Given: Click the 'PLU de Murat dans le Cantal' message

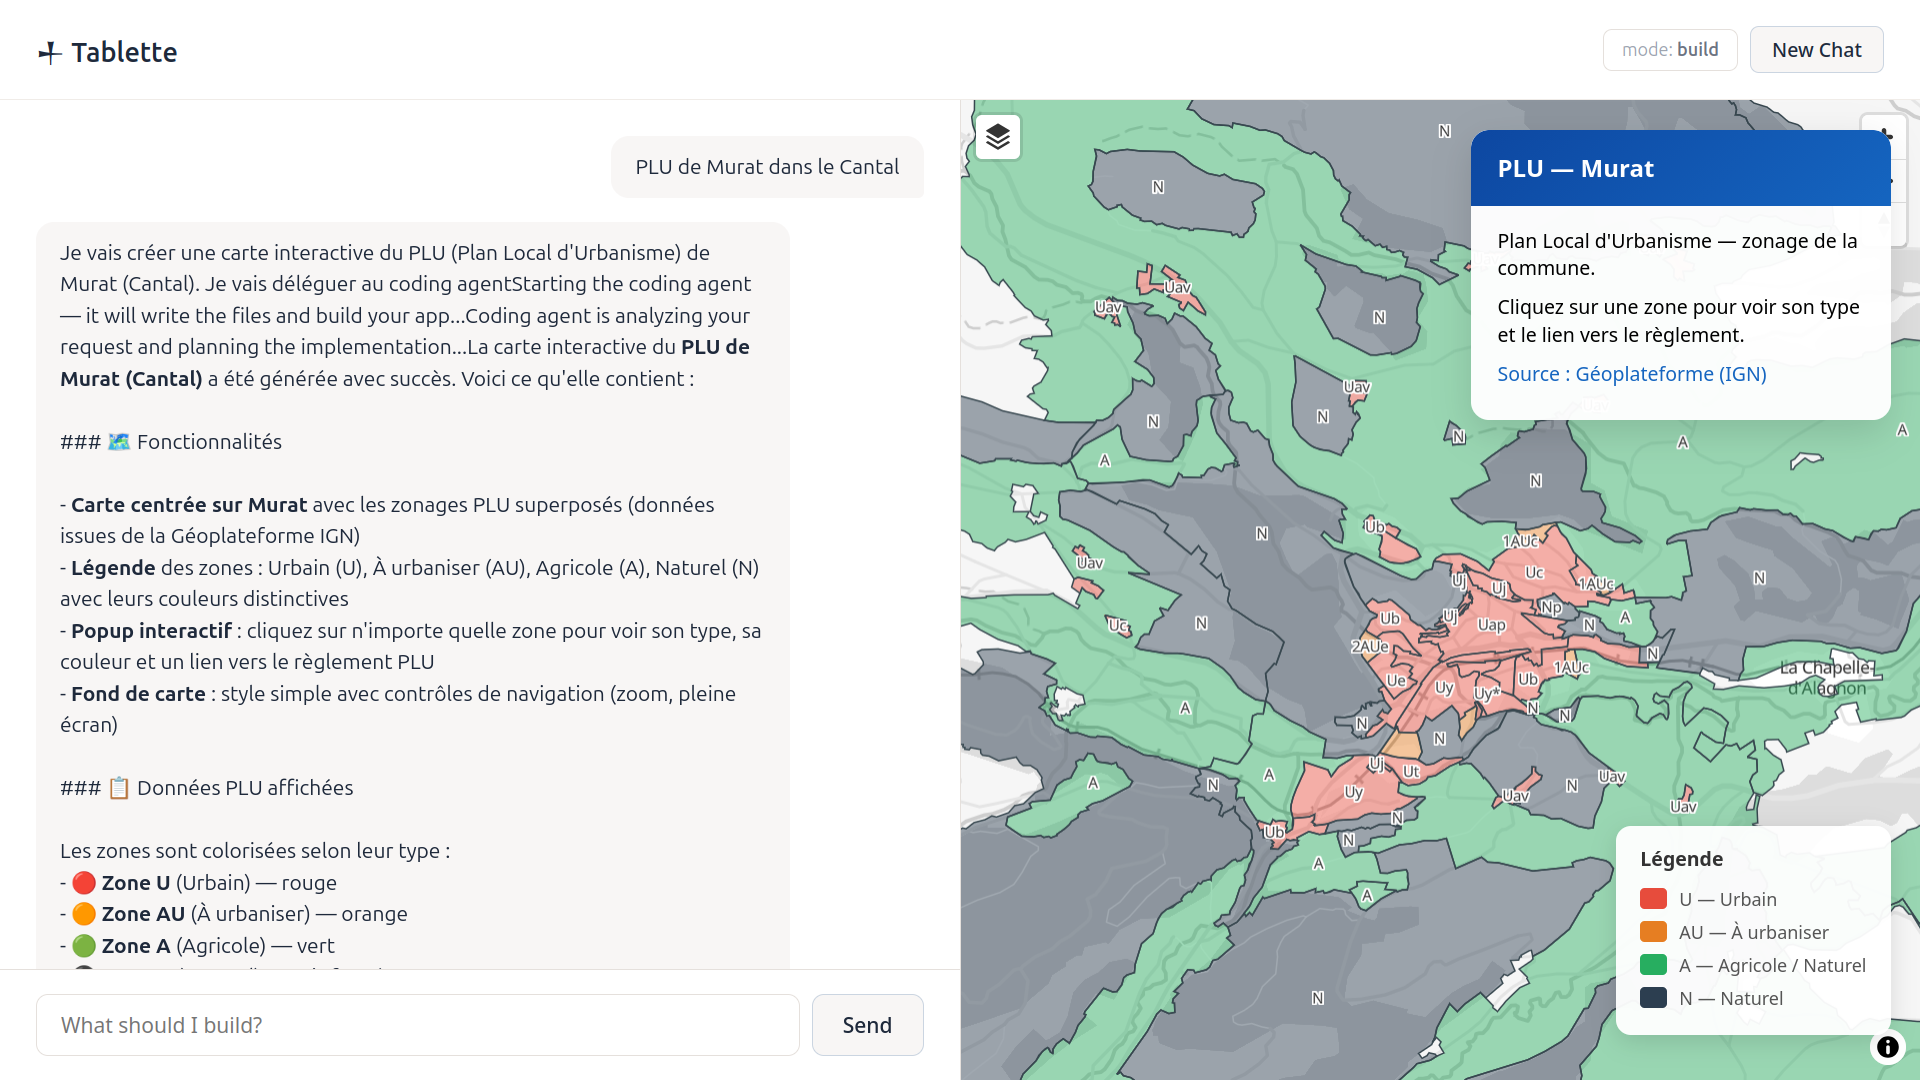Looking at the screenshot, I should pos(767,167).
